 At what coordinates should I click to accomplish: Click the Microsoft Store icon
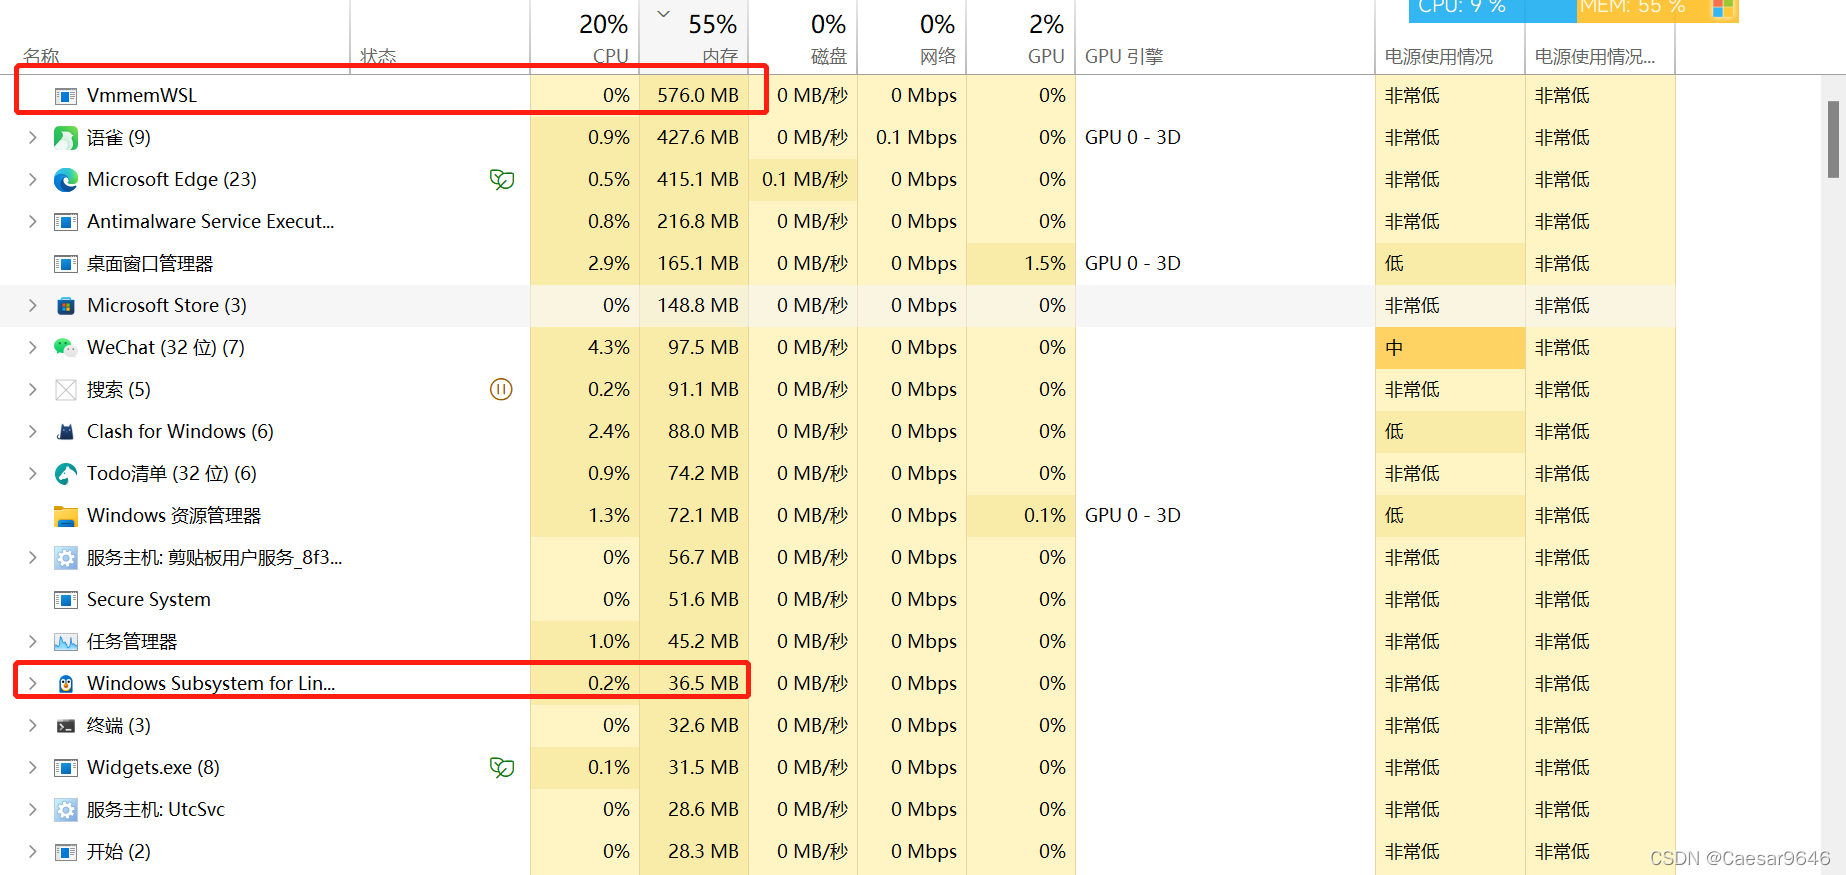pos(66,306)
